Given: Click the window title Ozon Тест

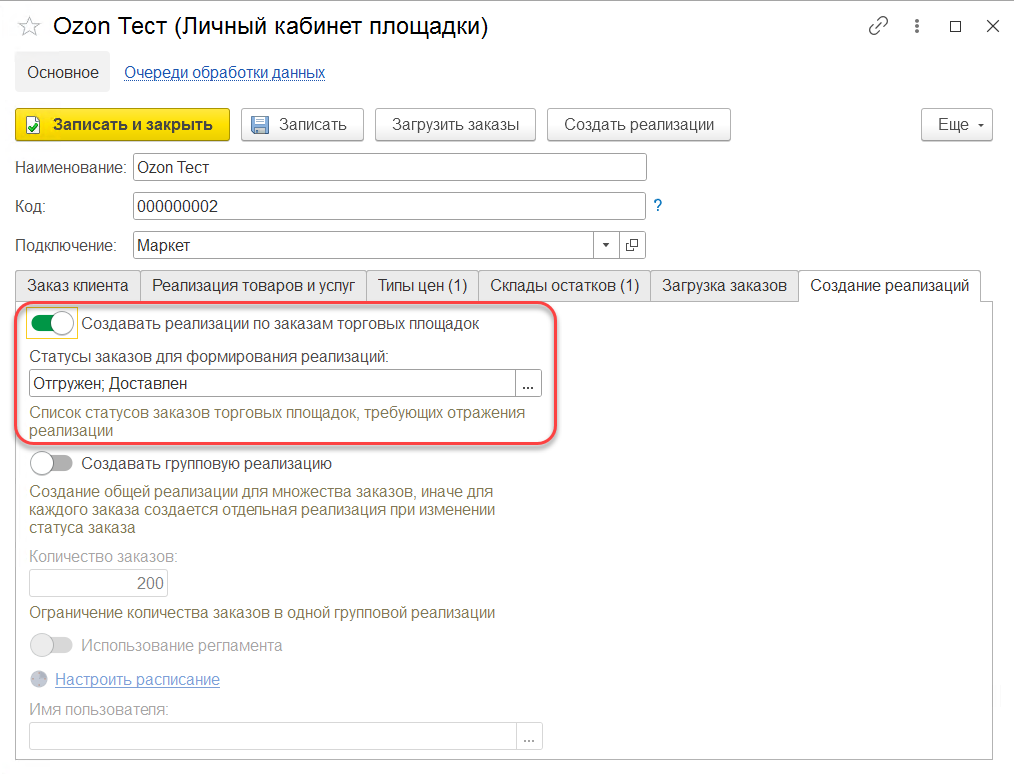Looking at the screenshot, I should point(270,27).
